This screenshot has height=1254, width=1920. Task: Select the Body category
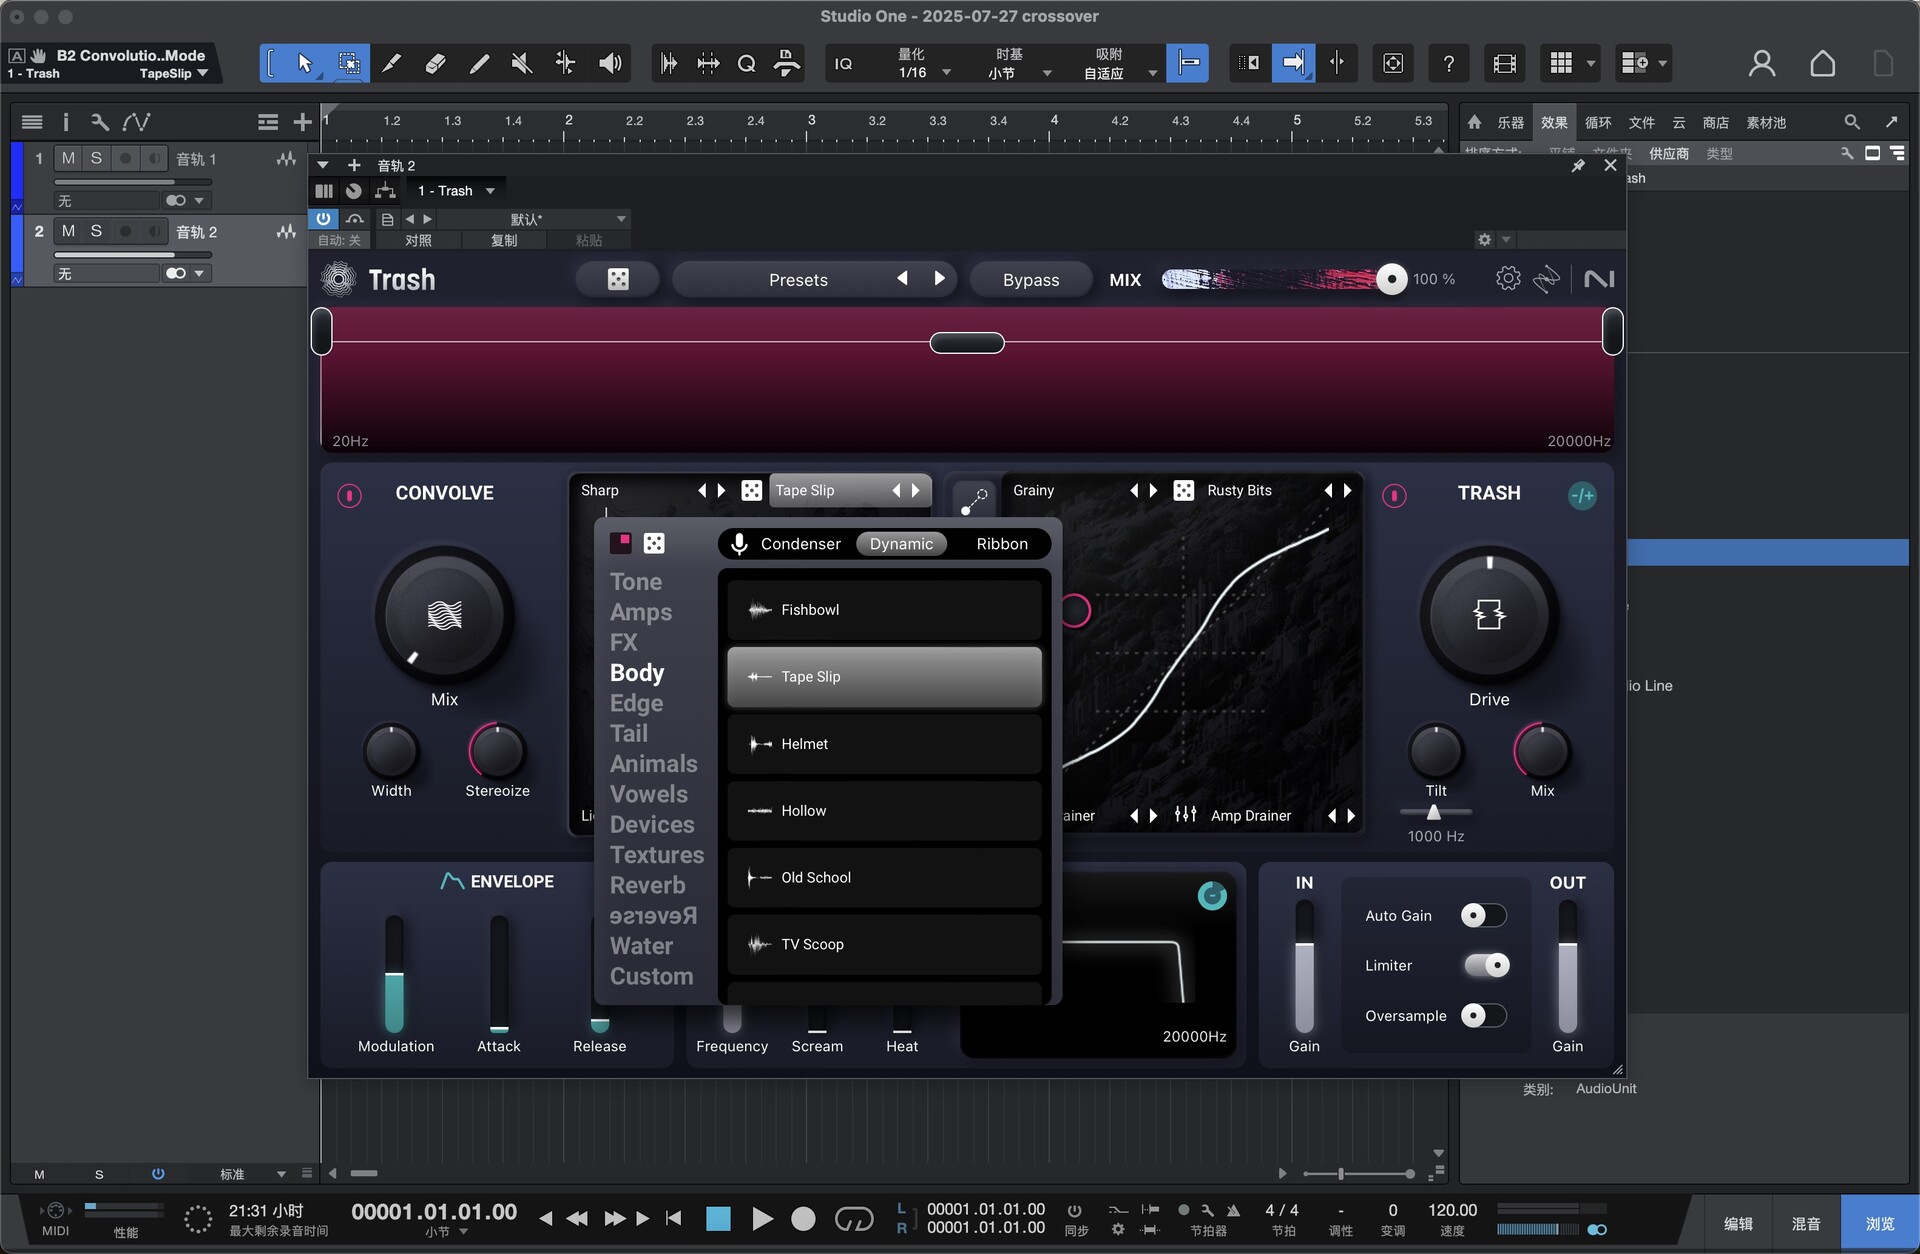point(636,672)
